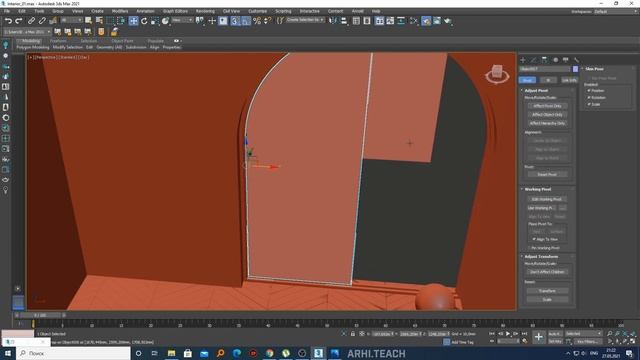Click Mirror tool icon
Viewport: 640px width, 360px height.
[333, 21]
